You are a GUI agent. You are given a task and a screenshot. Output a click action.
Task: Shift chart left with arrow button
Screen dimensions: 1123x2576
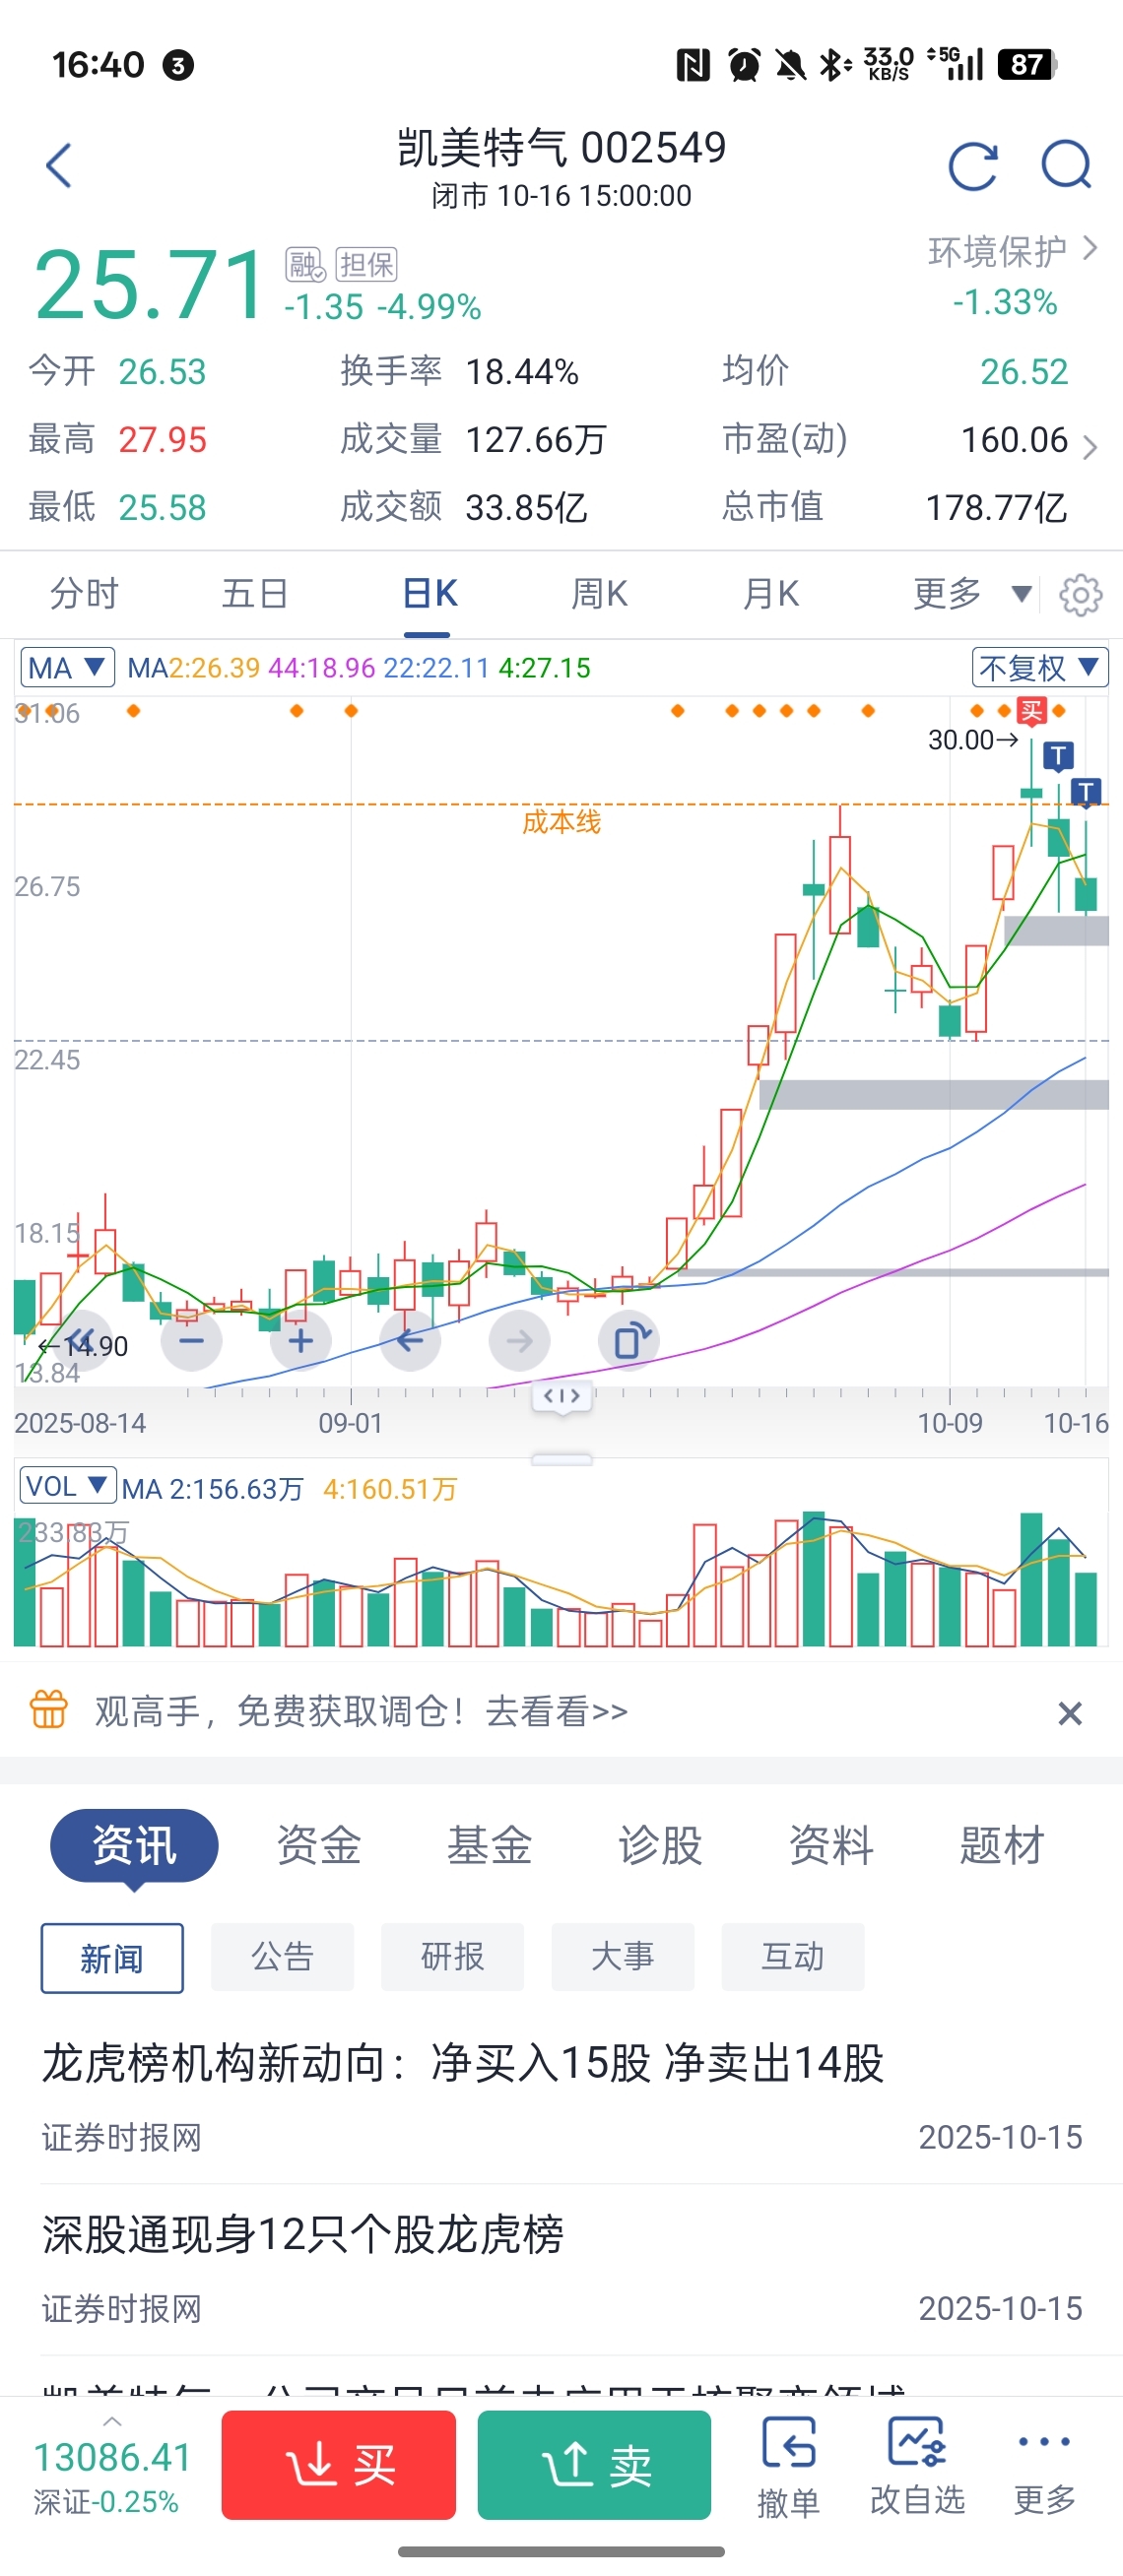(x=410, y=1341)
